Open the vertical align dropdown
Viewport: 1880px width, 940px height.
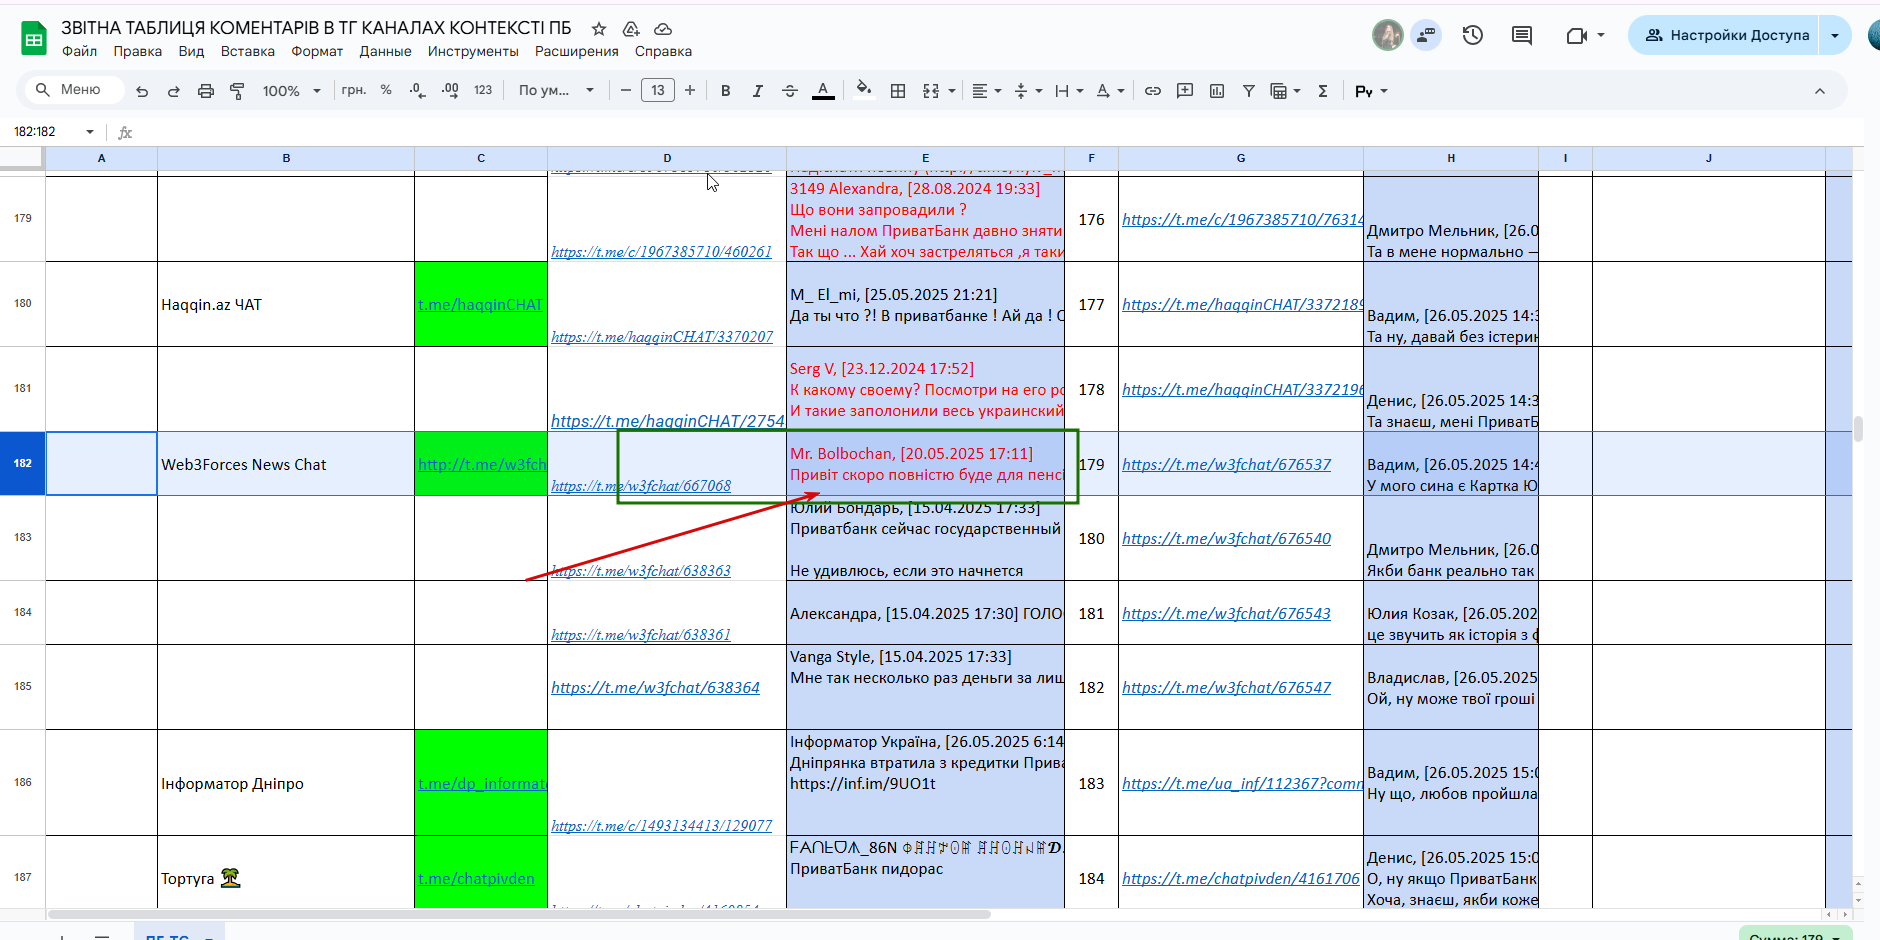pos(1028,91)
